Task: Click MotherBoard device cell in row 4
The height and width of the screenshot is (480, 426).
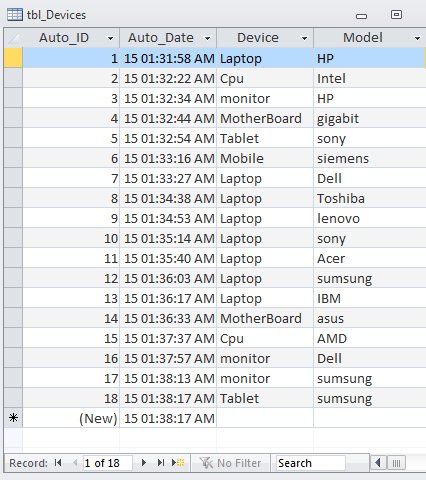Action: (x=265, y=118)
